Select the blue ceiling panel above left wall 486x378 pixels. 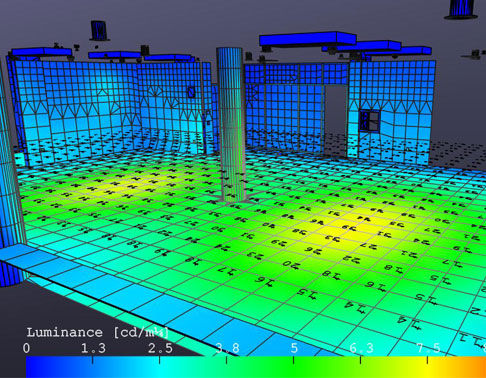click(x=42, y=52)
